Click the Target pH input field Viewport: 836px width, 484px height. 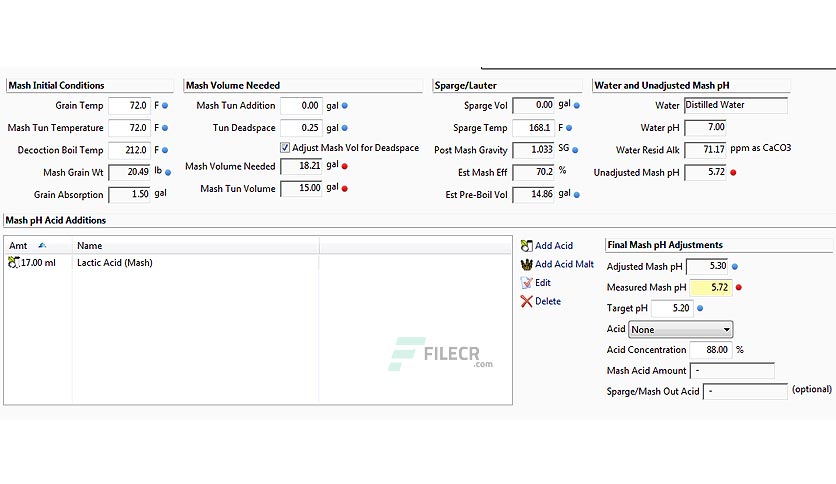pyautogui.click(x=672, y=308)
